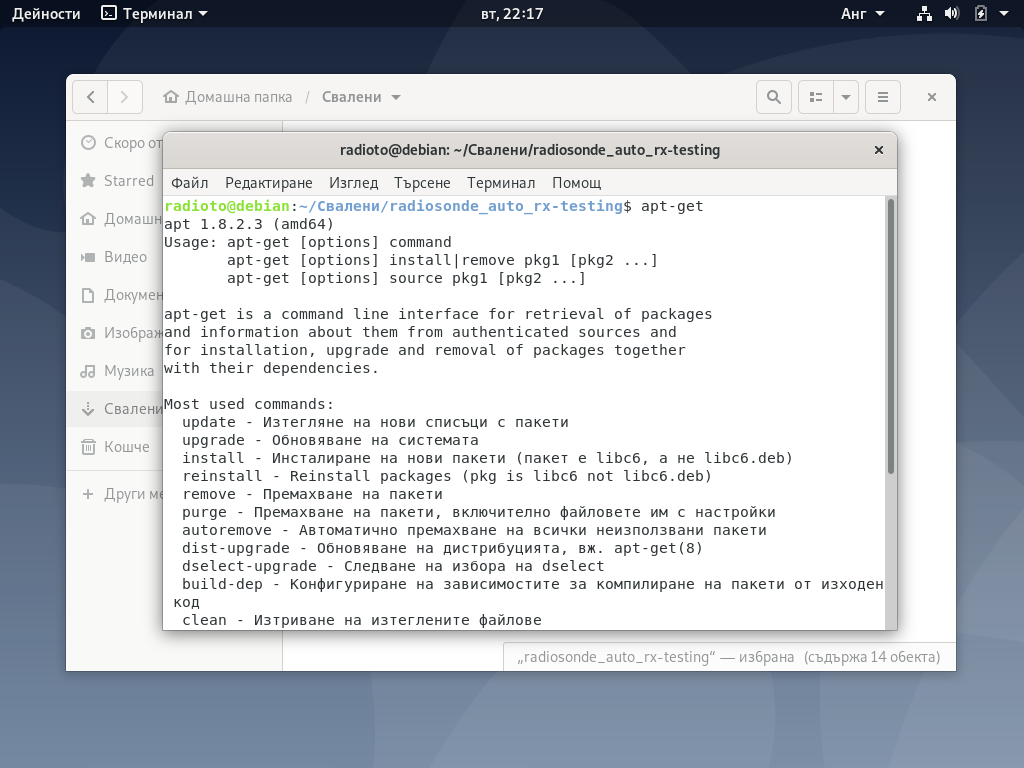Click the 'apt 1.8.2.3 (amd64)' line
The height and width of the screenshot is (768, 1024).
pos(249,224)
